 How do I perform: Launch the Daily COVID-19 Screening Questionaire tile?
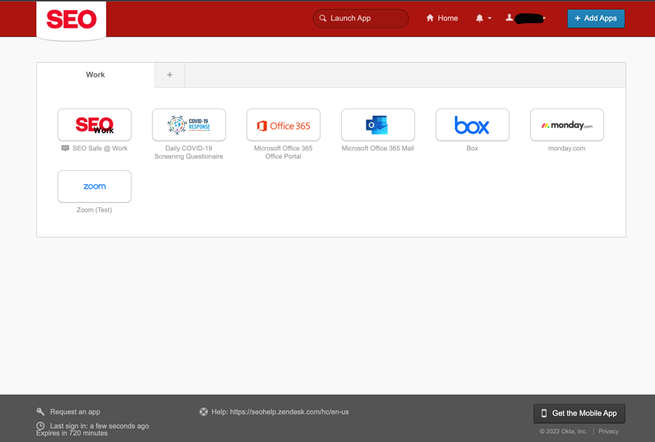(x=189, y=125)
